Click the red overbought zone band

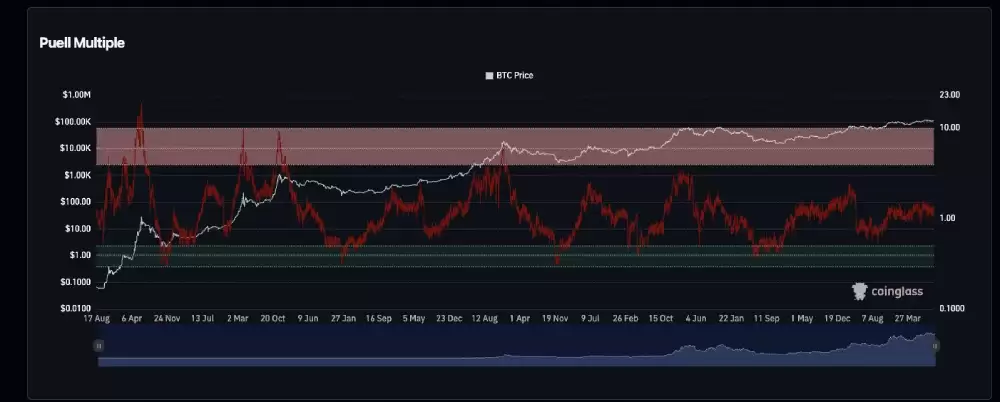(x=516, y=146)
